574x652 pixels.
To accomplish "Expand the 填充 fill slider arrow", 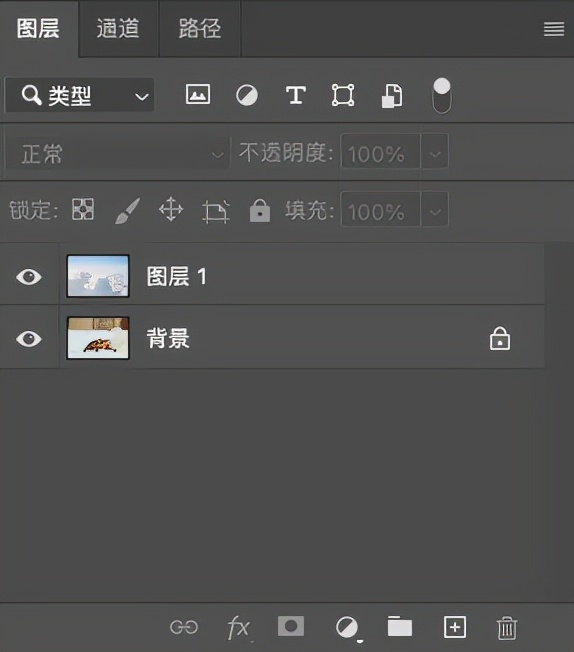I will [x=435, y=209].
